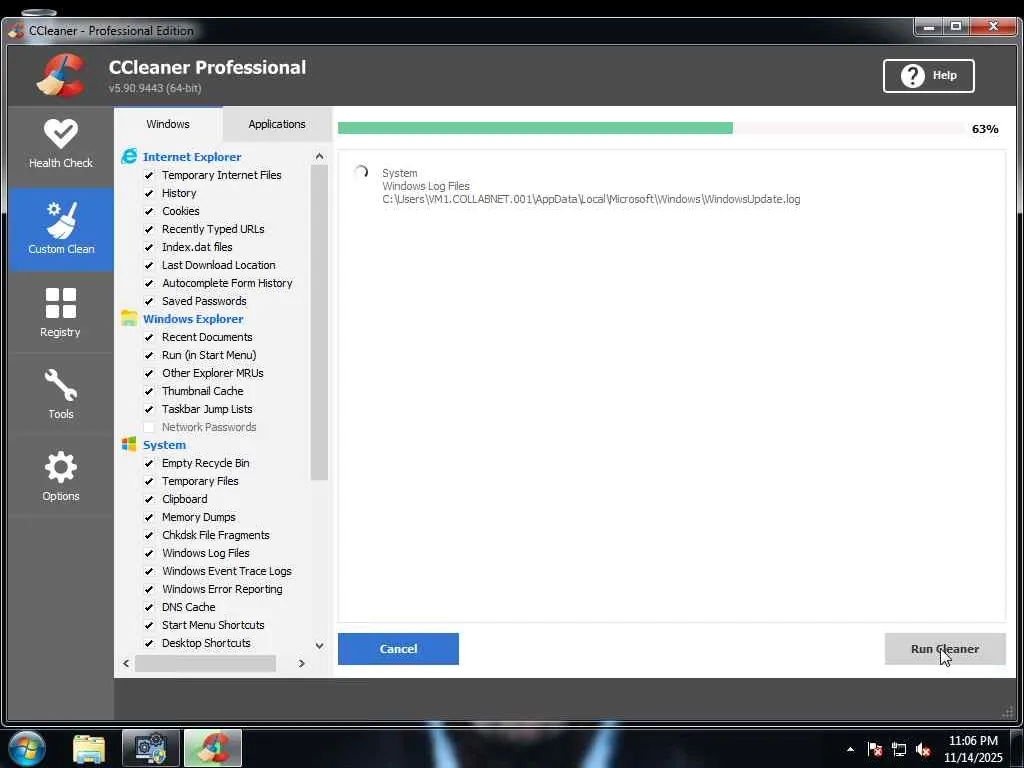1024x768 pixels.
Task: Click the Desktop Shortcuts label
Action: pyautogui.click(x=206, y=643)
